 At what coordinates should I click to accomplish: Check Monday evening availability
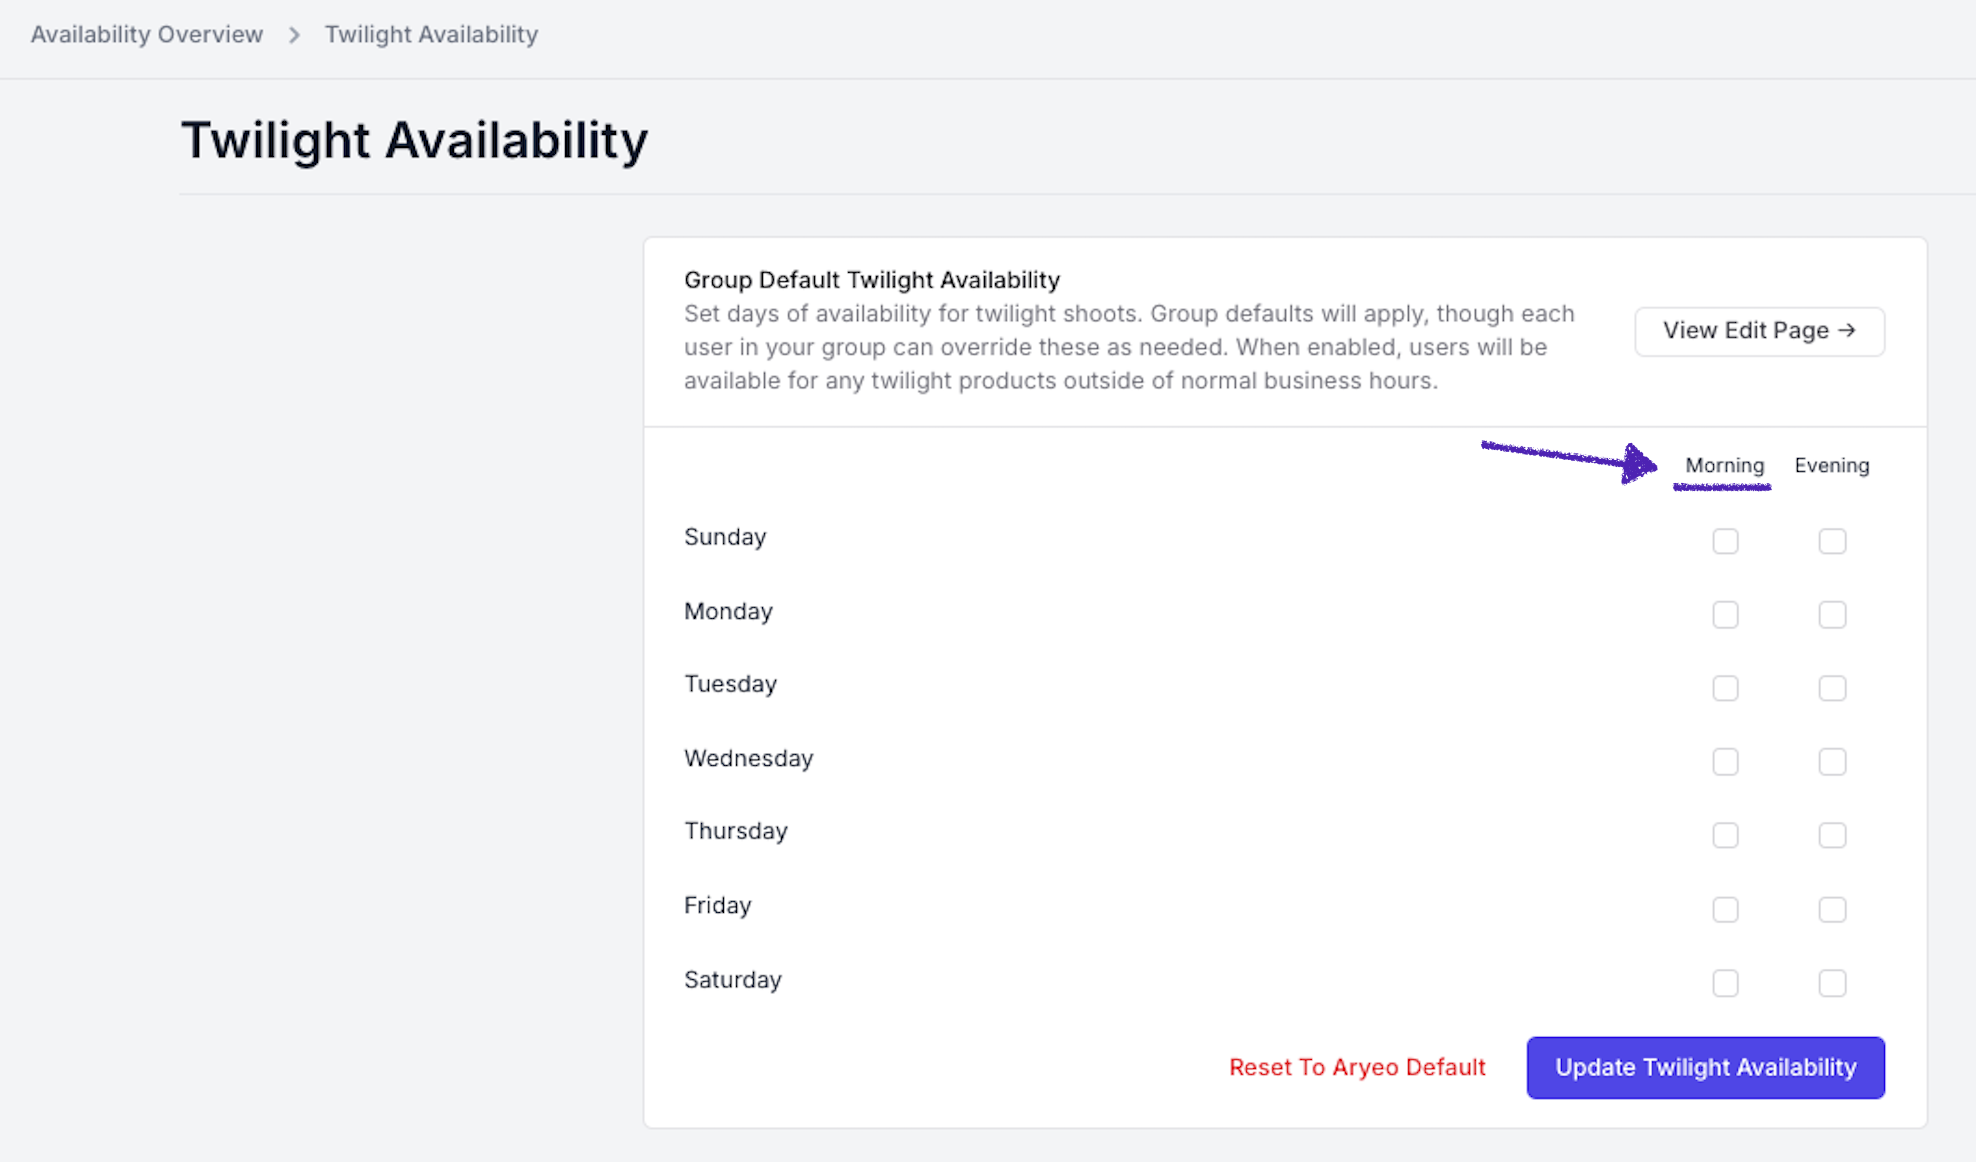click(x=1832, y=614)
